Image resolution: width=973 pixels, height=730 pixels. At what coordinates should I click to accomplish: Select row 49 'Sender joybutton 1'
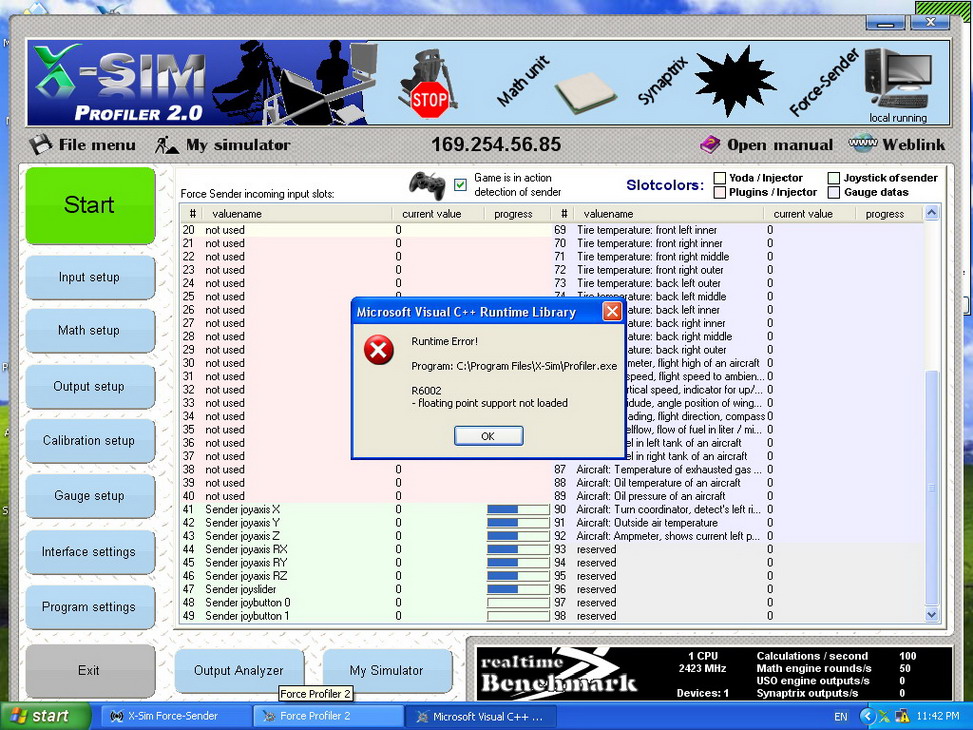[365, 616]
